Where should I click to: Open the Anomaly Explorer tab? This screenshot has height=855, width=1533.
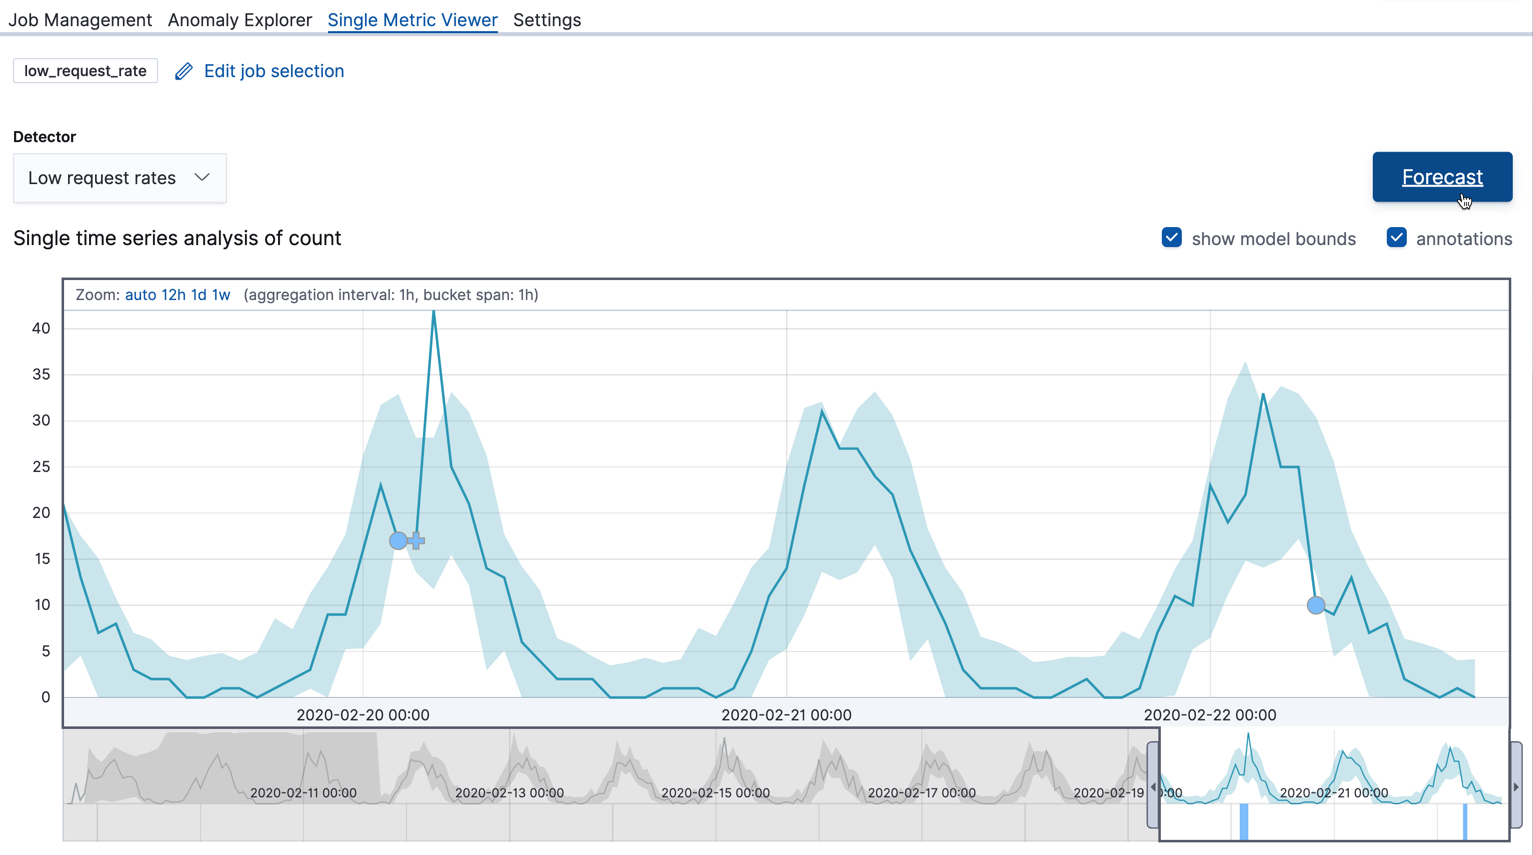click(x=239, y=20)
